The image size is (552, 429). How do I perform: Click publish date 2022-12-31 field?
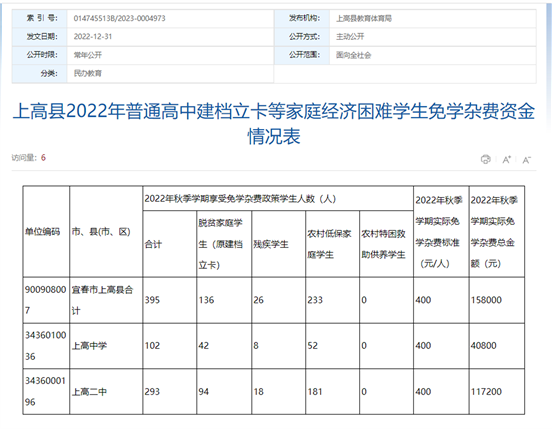tap(93, 37)
